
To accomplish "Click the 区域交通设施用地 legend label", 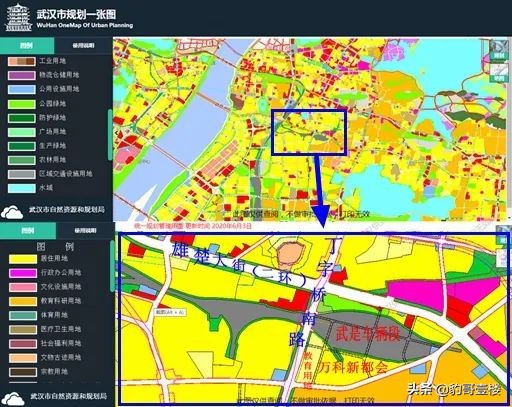I will point(66,173).
